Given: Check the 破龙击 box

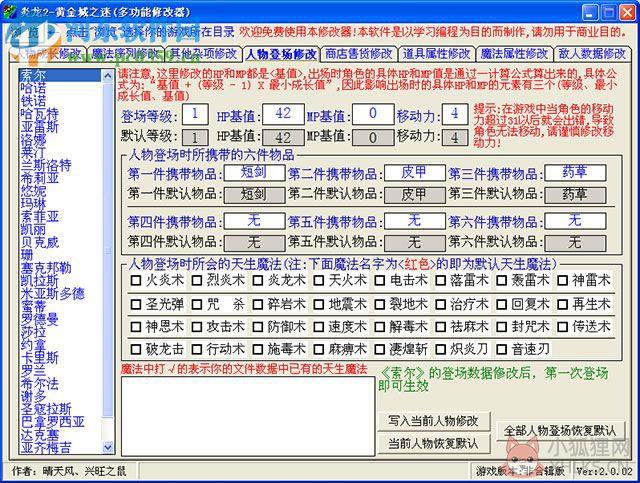Looking at the screenshot, I should point(136,349).
